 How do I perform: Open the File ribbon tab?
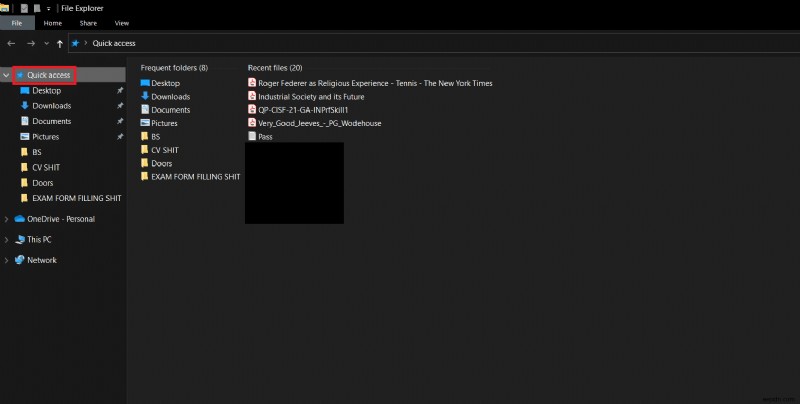point(17,23)
